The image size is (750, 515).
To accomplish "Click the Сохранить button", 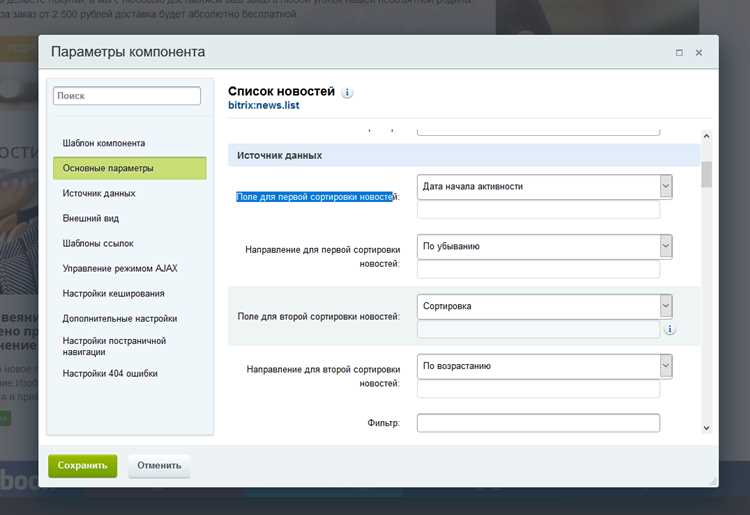I will point(82,466).
